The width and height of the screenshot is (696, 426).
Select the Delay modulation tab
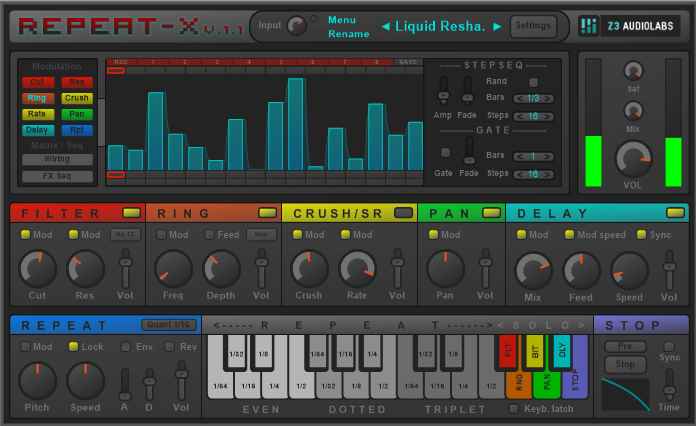click(x=38, y=130)
